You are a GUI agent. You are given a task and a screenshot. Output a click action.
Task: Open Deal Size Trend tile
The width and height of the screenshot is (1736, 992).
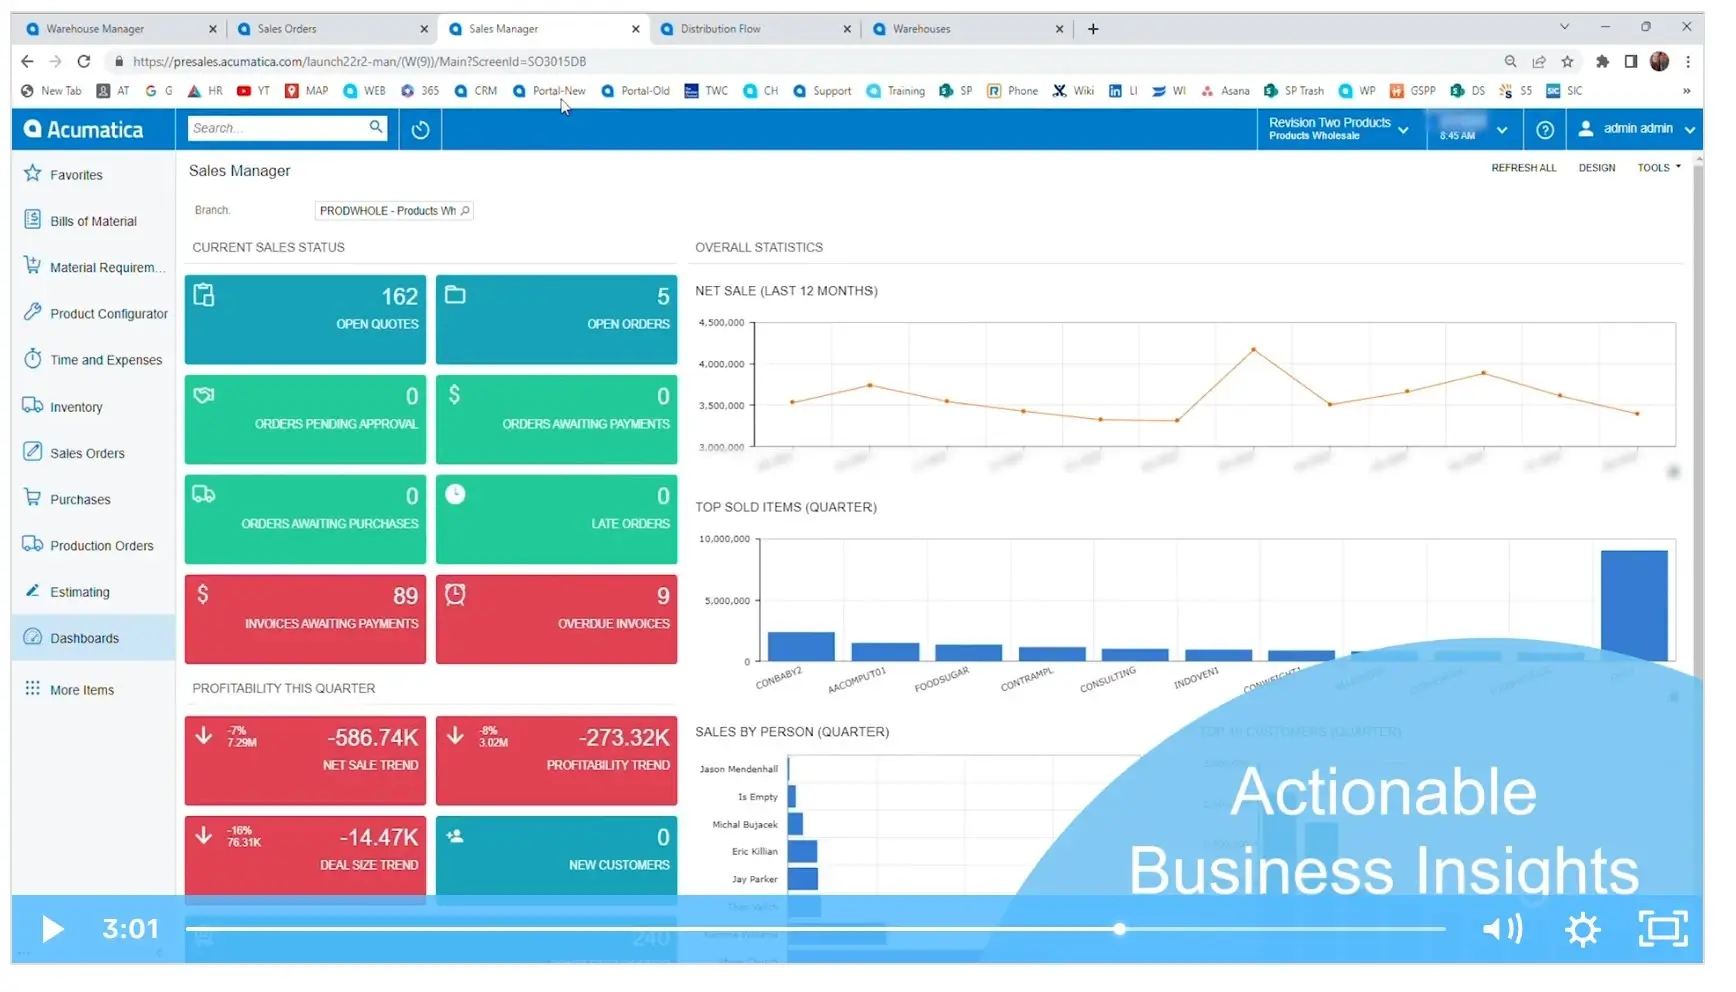tap(305, 860)
